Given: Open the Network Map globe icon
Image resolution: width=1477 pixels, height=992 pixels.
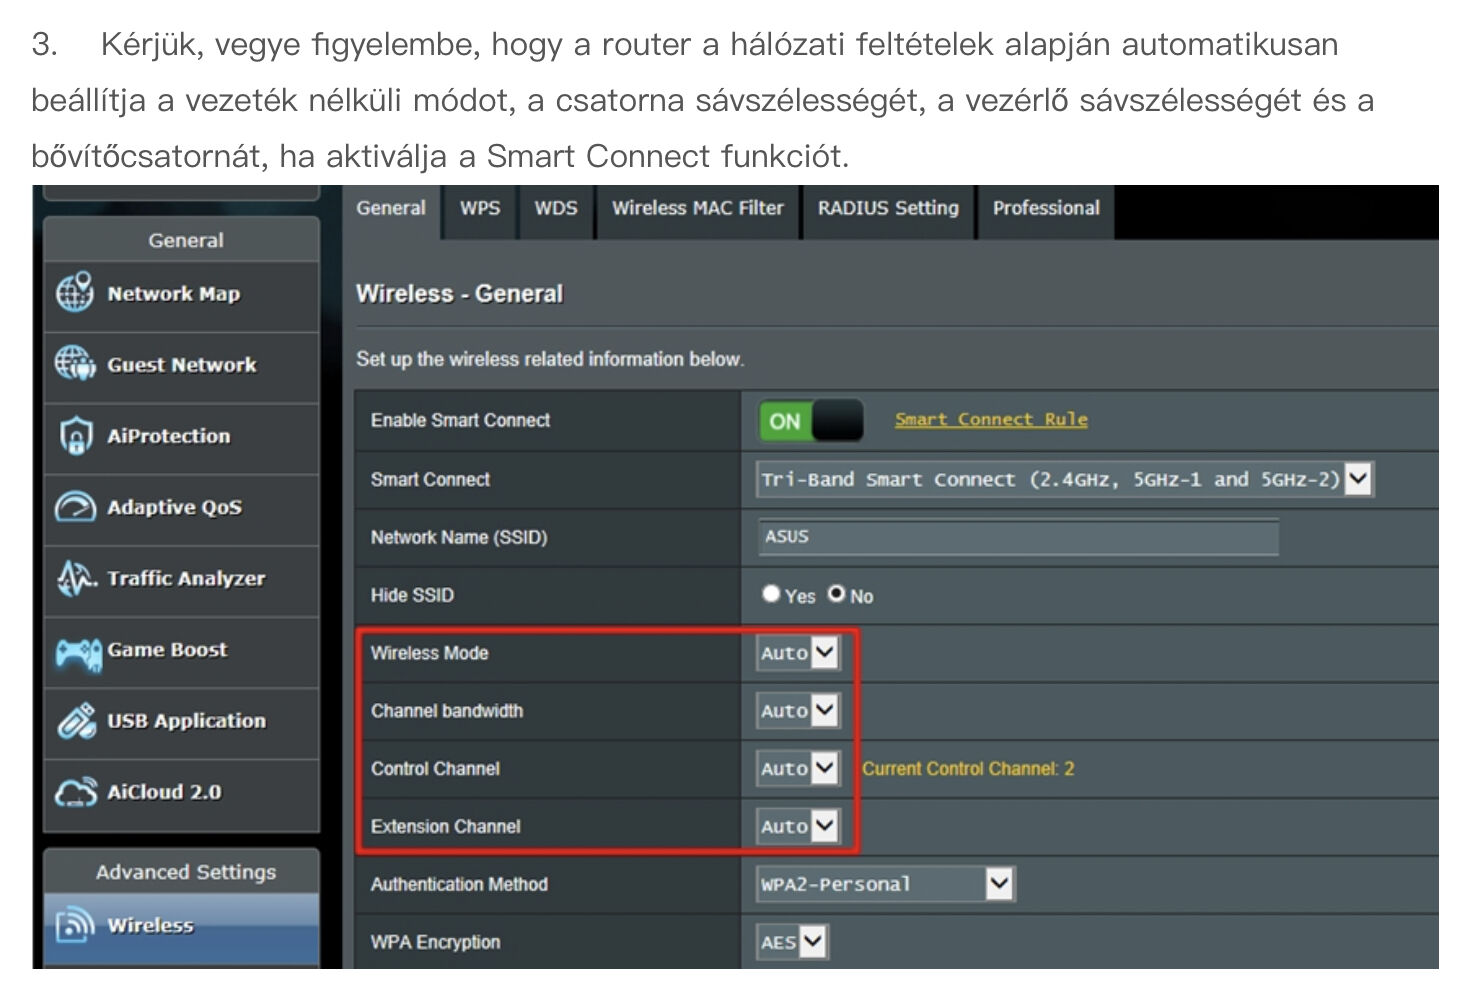Looking at the screenshot, I should pos(75,293).
